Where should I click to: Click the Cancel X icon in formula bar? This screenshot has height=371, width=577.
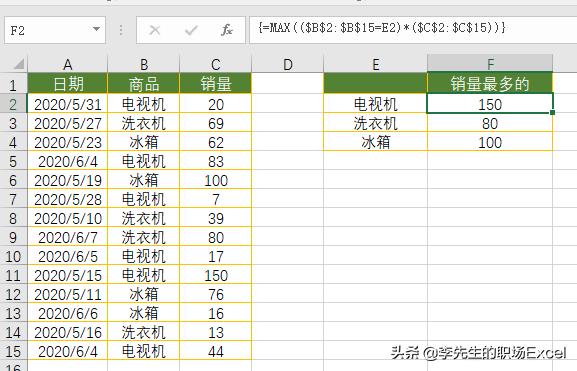pyautogui.click(x=155, y=30)
